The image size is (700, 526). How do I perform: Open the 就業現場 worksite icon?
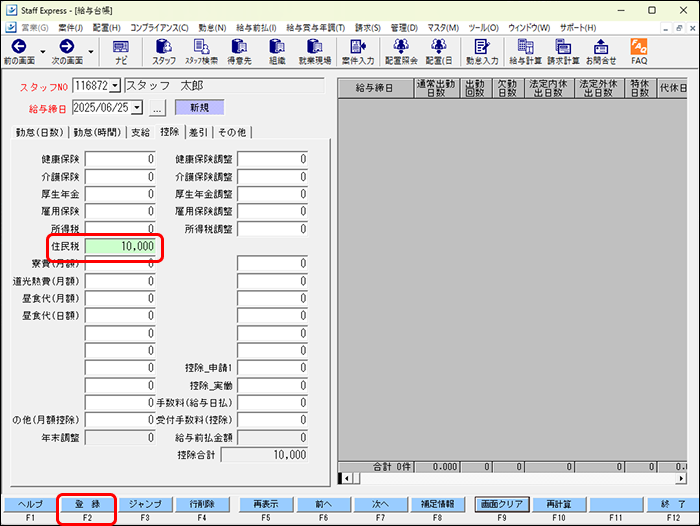[315, 52]
